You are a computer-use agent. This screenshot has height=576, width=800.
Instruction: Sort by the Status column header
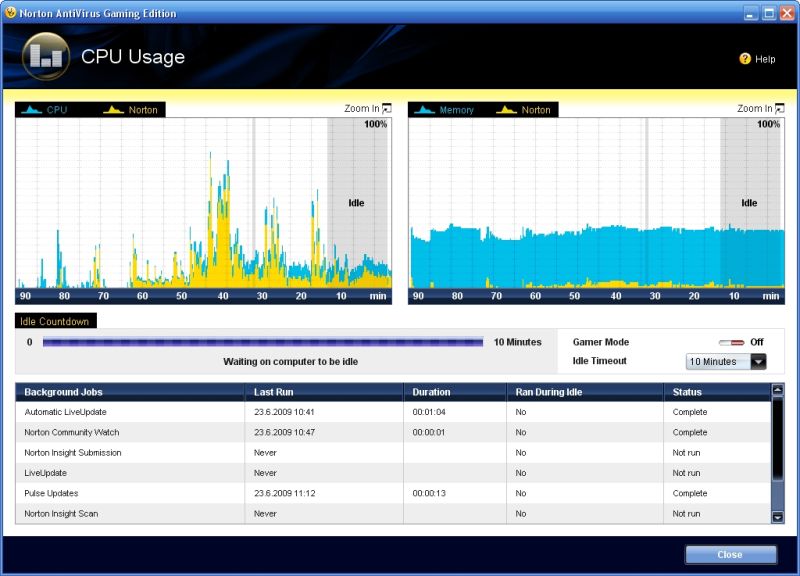(x=717, y=392)
